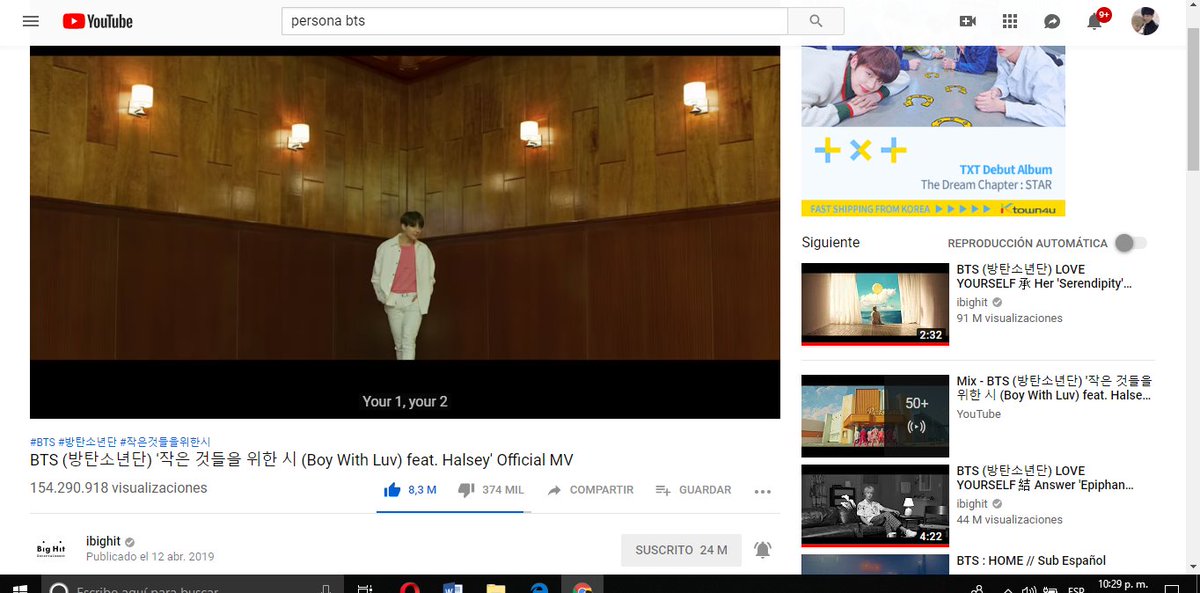Open the Serendipity video thumbnail

tap(875, 304)
